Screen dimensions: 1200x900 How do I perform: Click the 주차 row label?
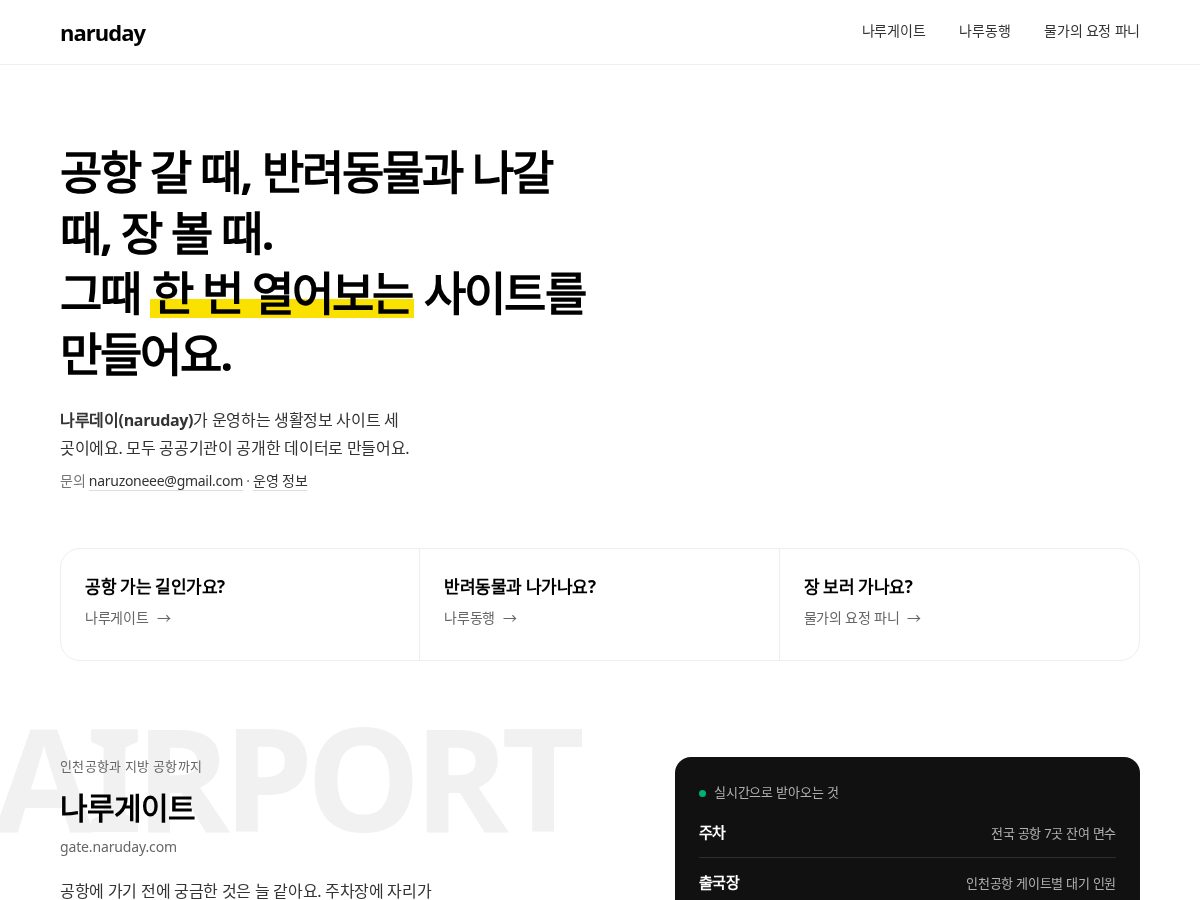[712, 832]
